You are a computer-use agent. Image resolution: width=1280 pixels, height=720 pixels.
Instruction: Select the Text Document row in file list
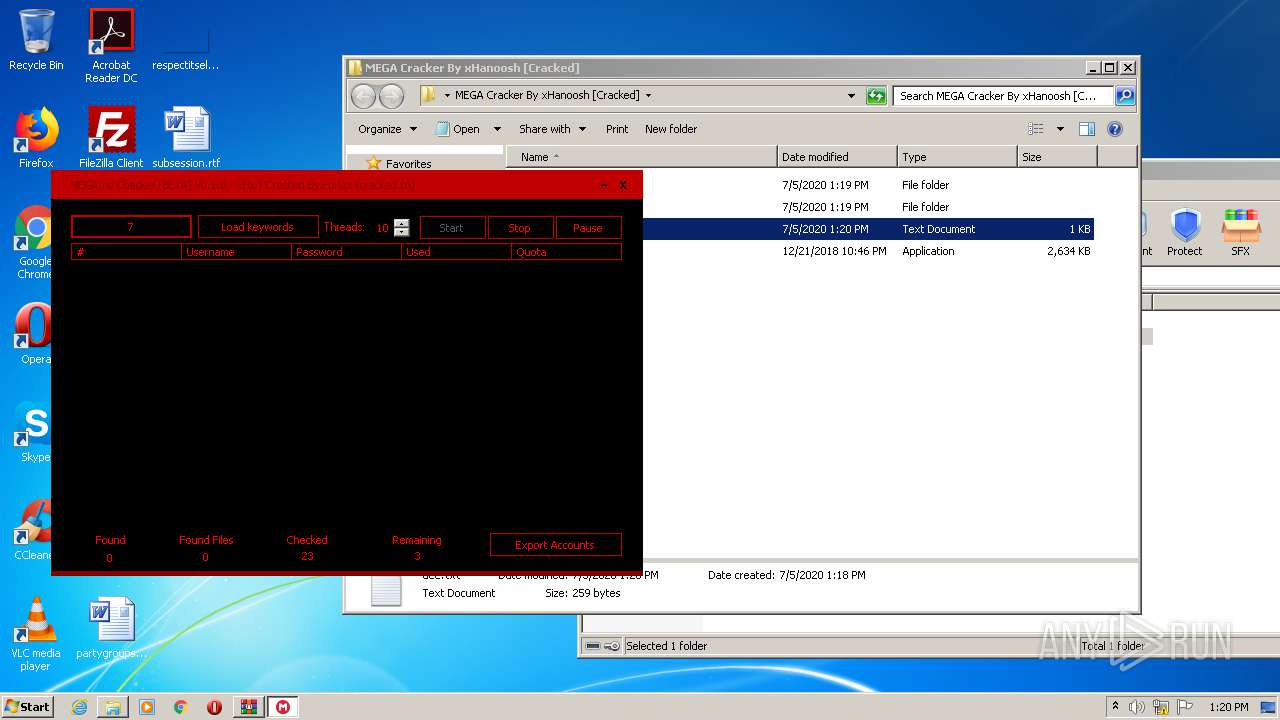tap(867, 229)
